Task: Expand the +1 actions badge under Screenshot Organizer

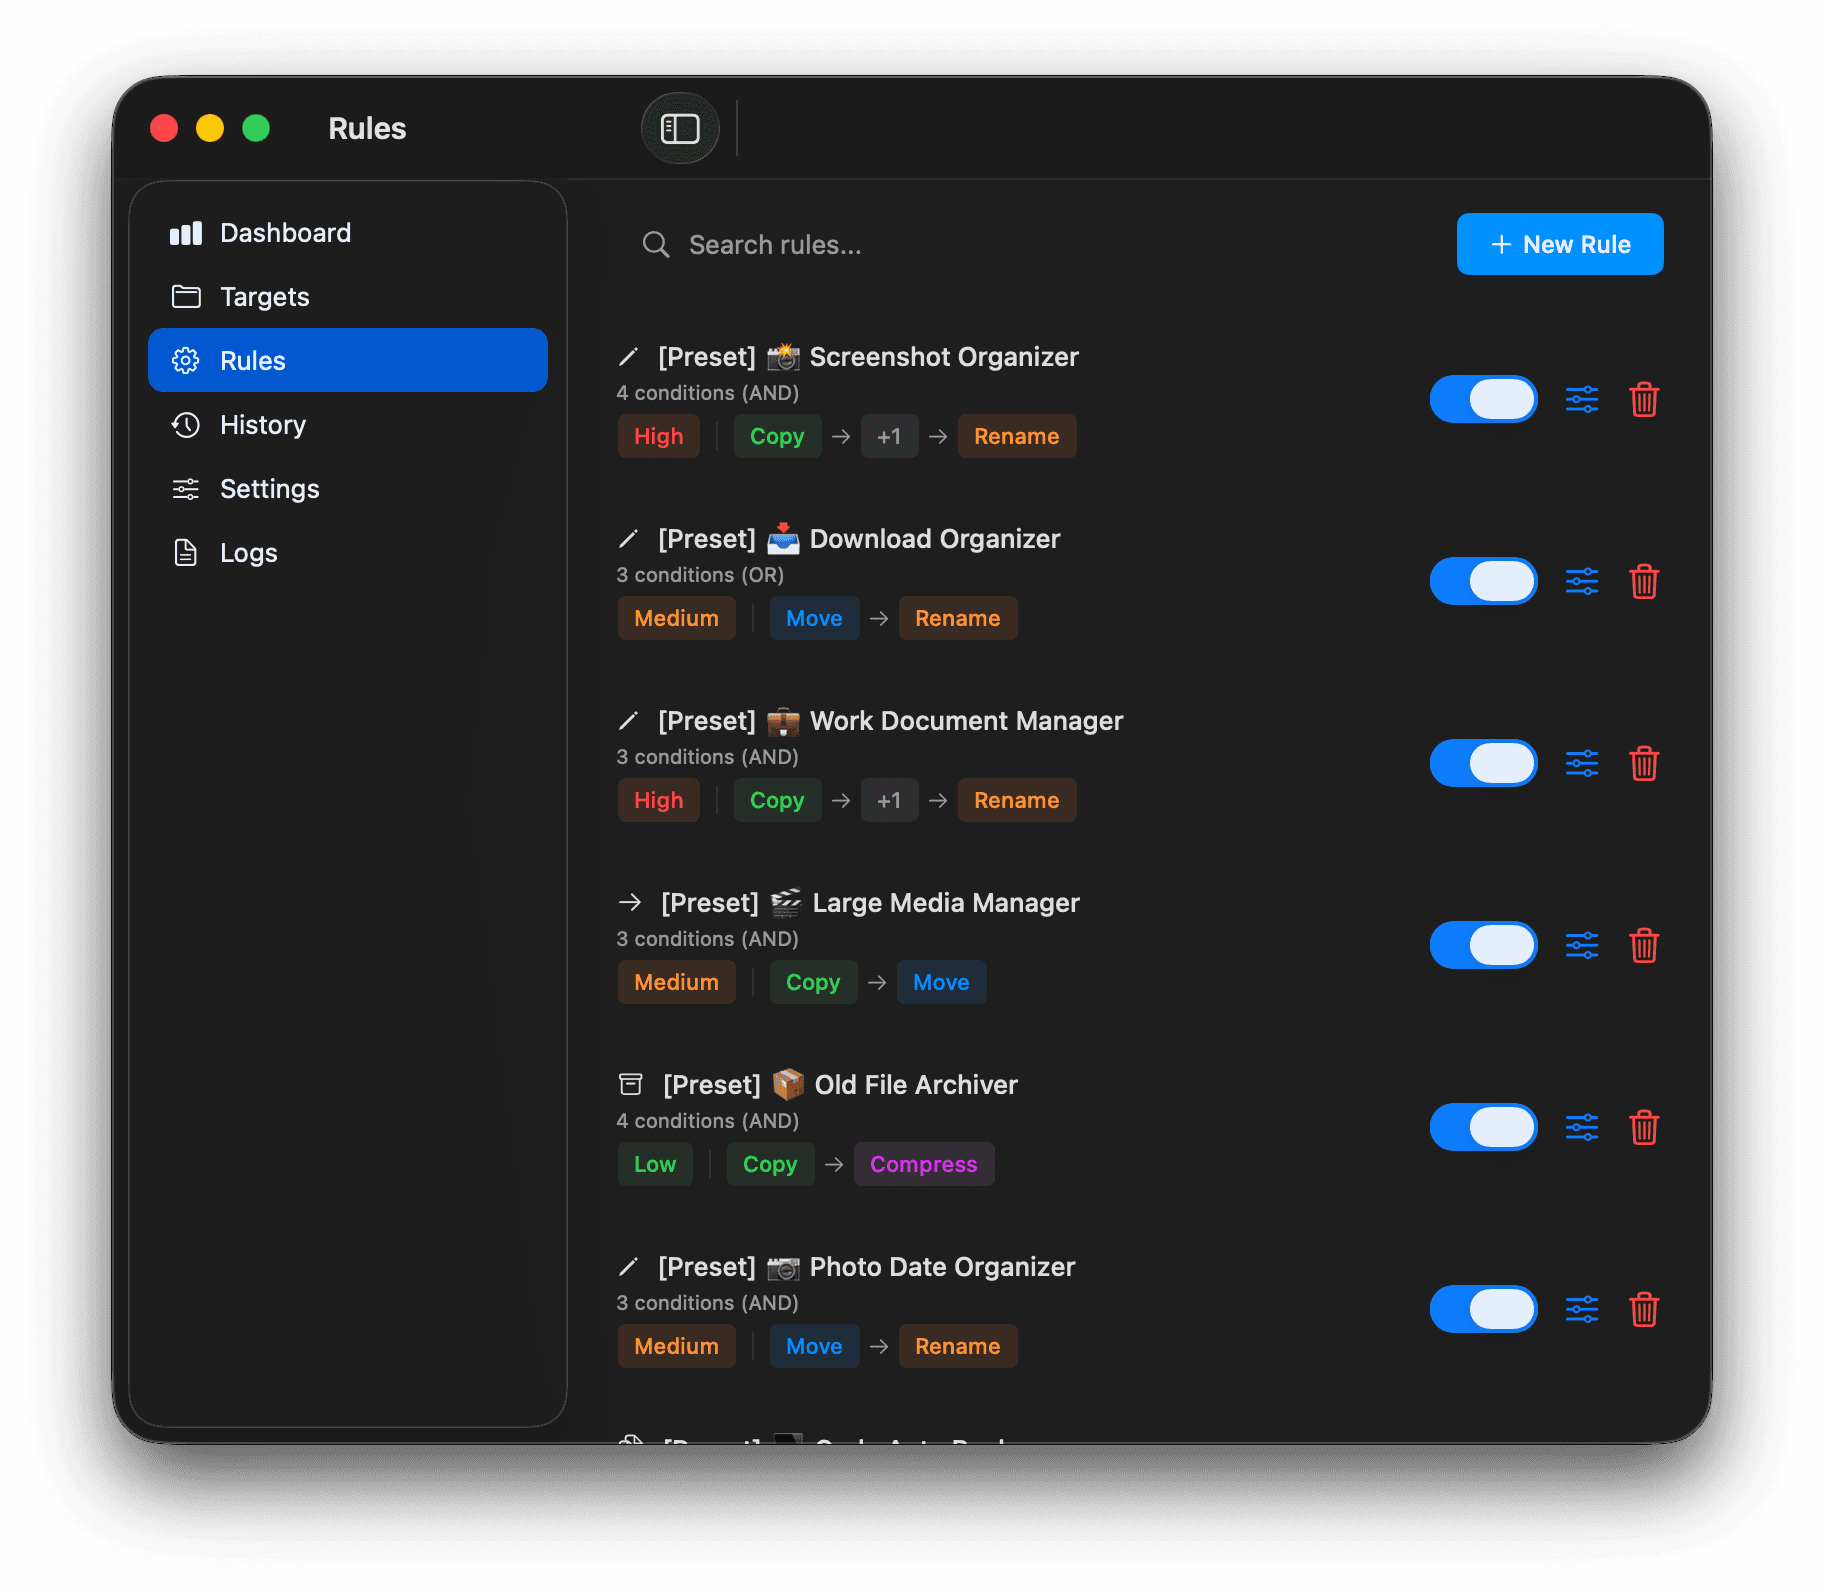Action: [x=889, y=436]
